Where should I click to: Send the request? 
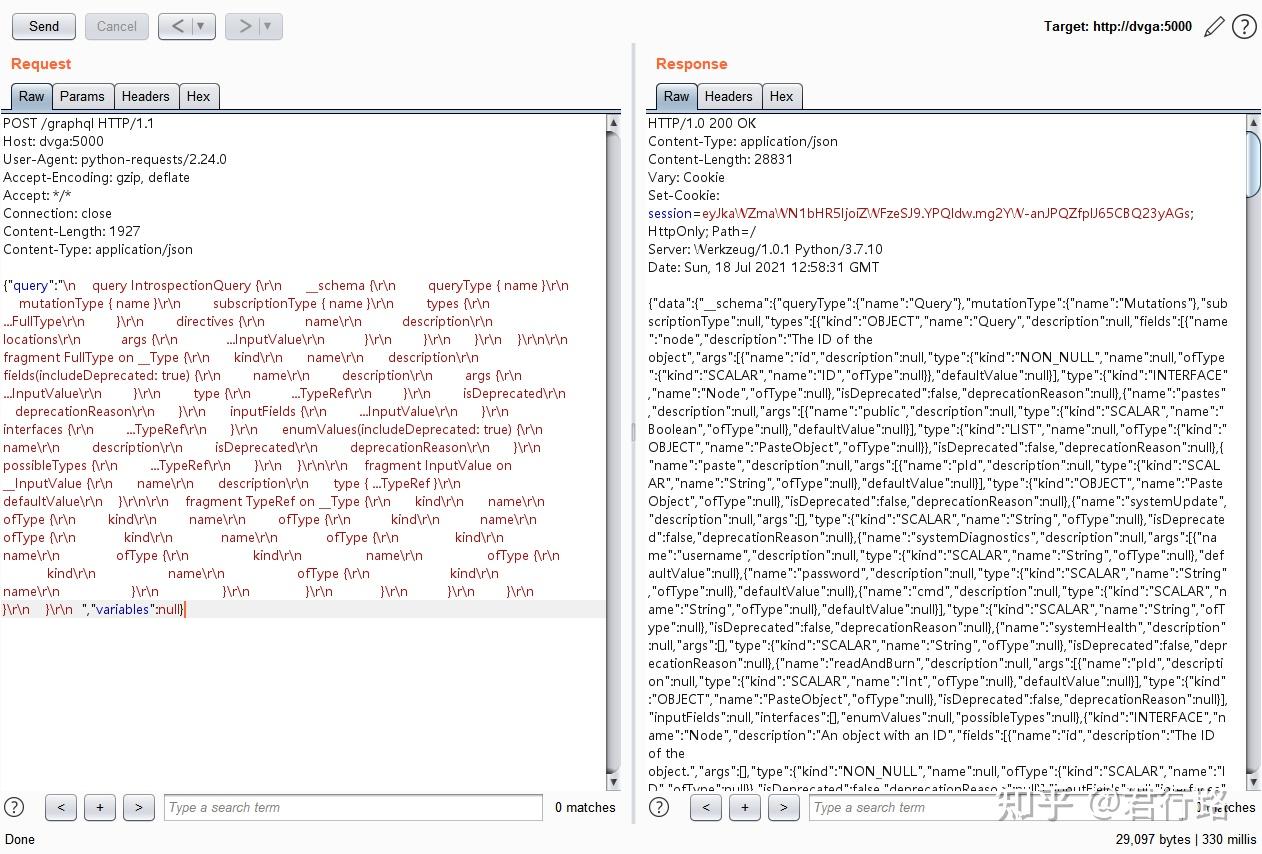click(44, 27)
